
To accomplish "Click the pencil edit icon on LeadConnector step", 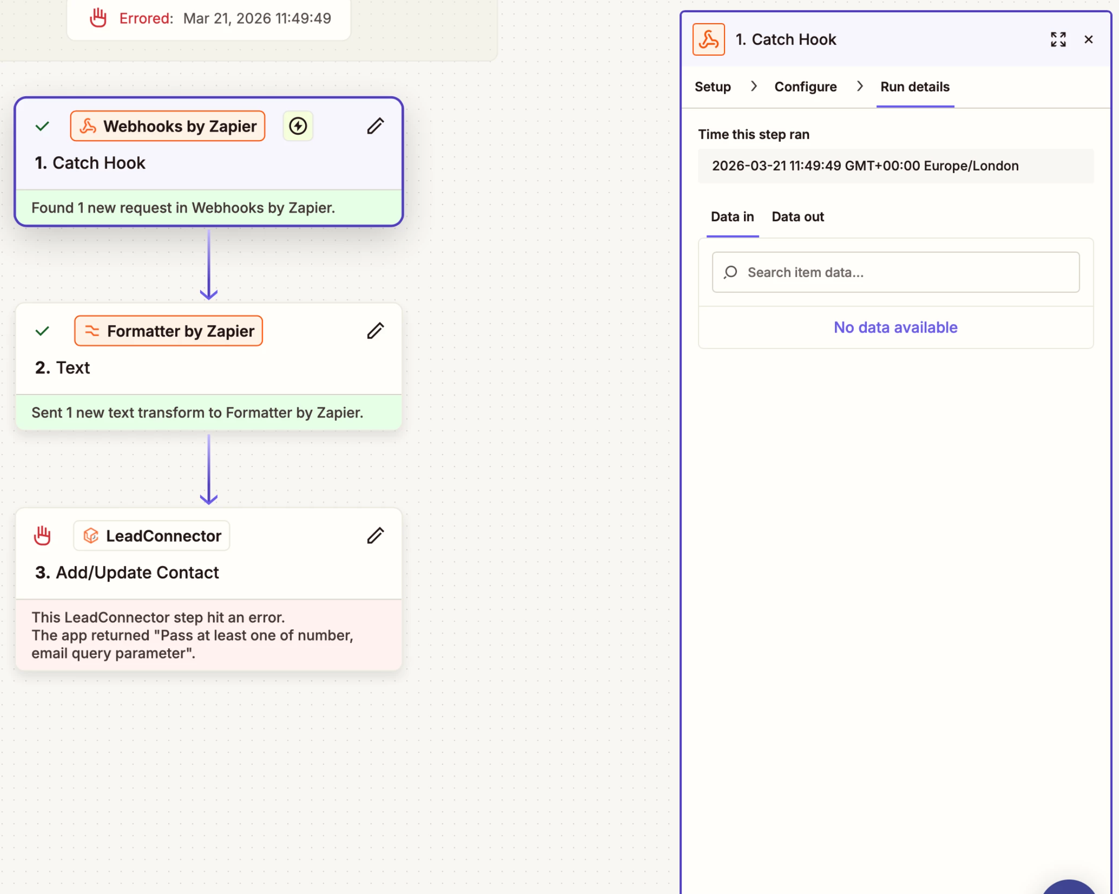I will tap(375, 536).
